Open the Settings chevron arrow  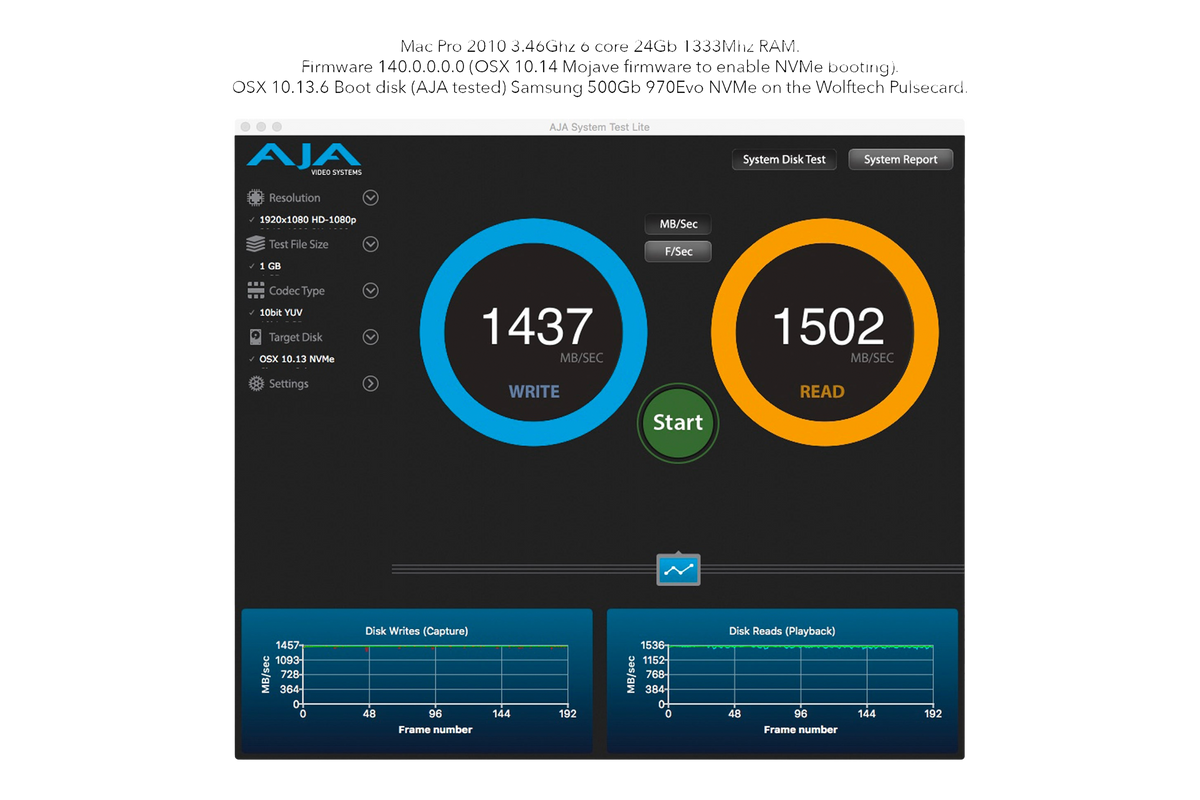point(370,384)
